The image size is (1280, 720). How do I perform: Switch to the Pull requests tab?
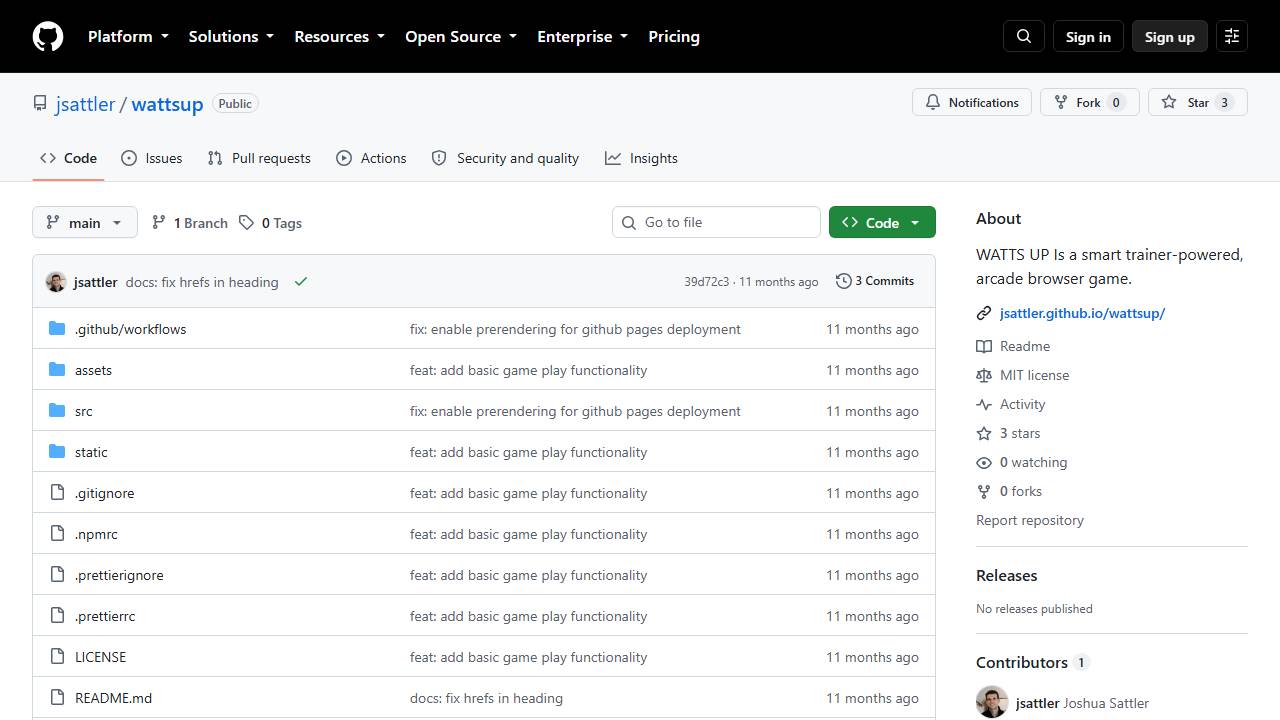tap(259, 158)
